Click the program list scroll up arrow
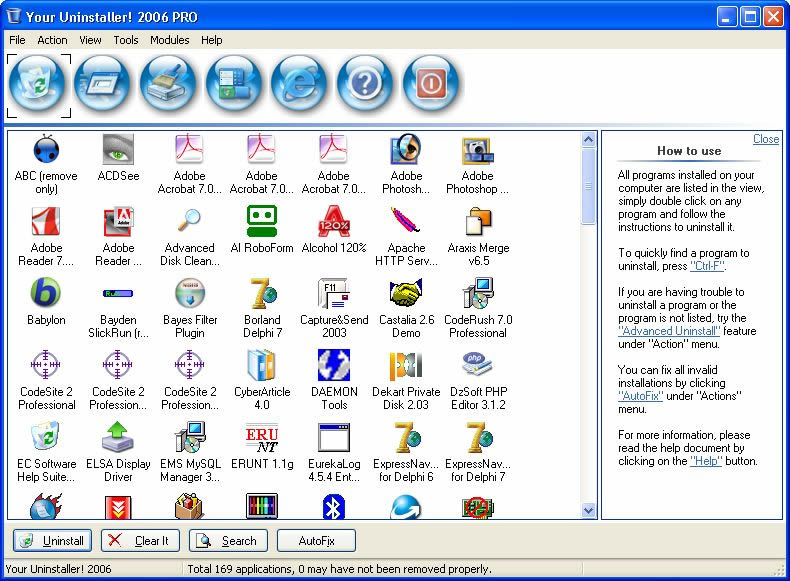Viewport: 790px width, 581px height. click(588, 140)
